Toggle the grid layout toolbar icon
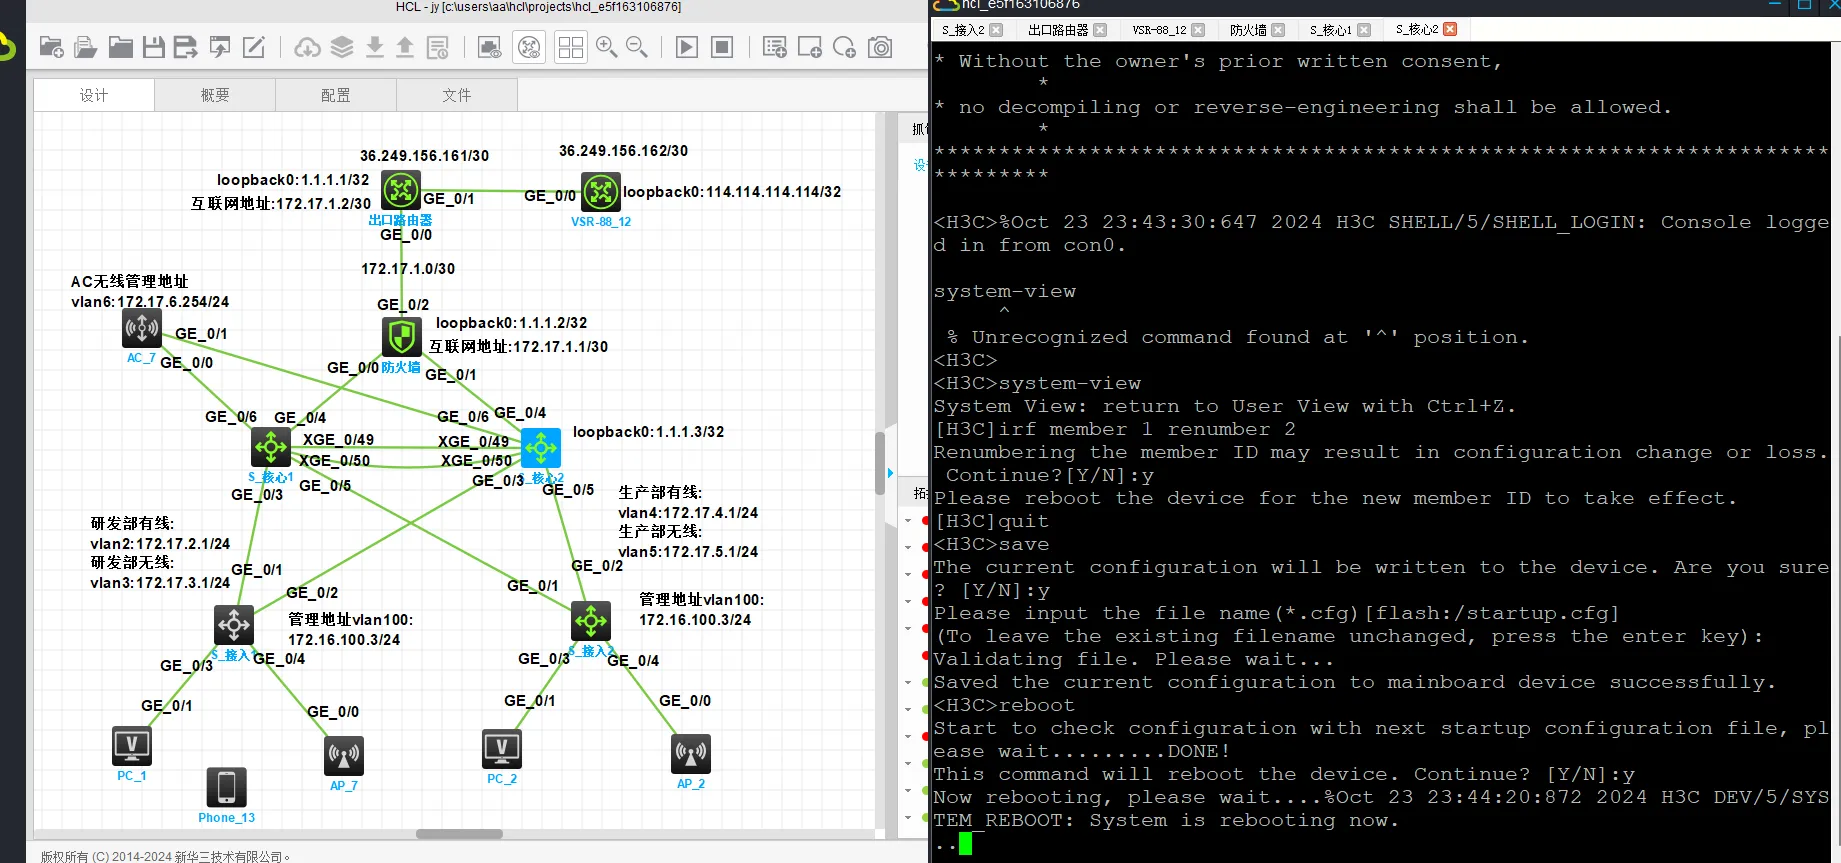This screenshot has height=863, width=1841. pyautogui.click(x=571, y=47)
